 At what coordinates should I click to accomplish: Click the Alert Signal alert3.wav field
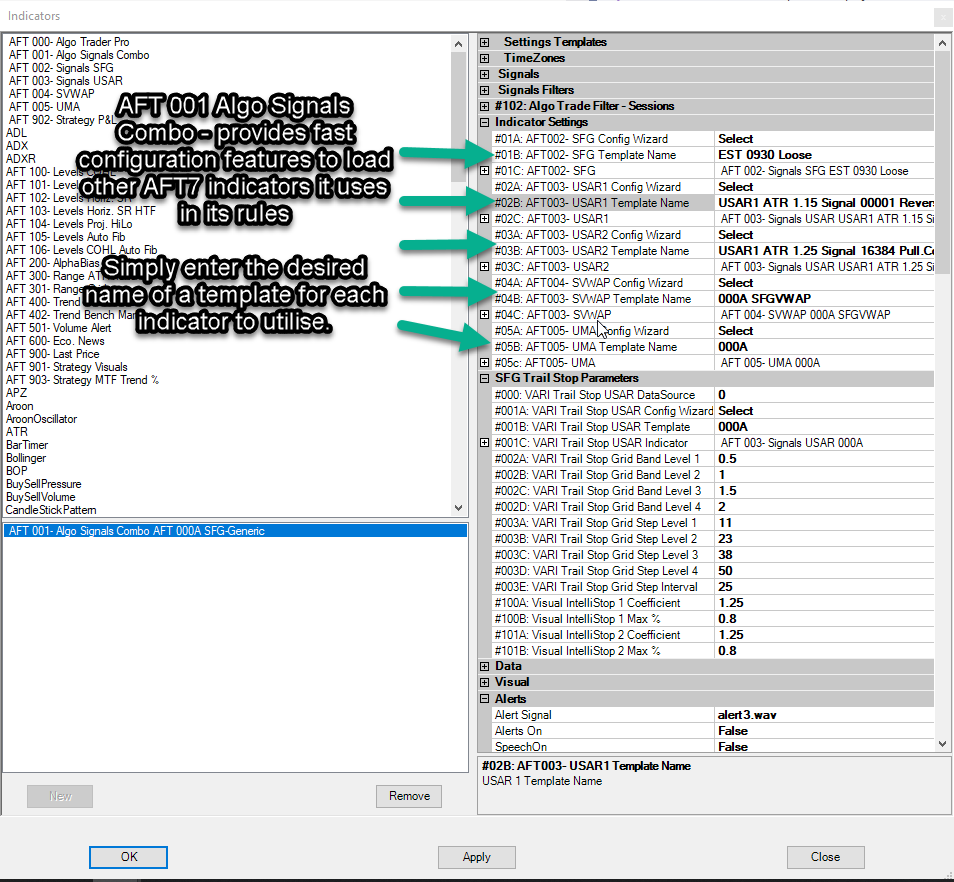(x=824, y=715)
